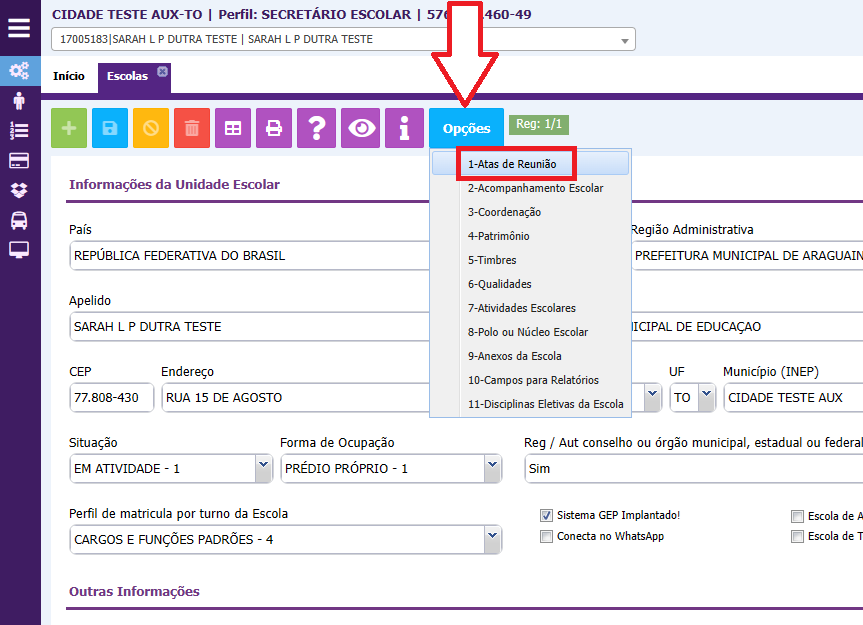Close the Escolas tab
This screenshot has height=625, width=863.
pos(163,71)
